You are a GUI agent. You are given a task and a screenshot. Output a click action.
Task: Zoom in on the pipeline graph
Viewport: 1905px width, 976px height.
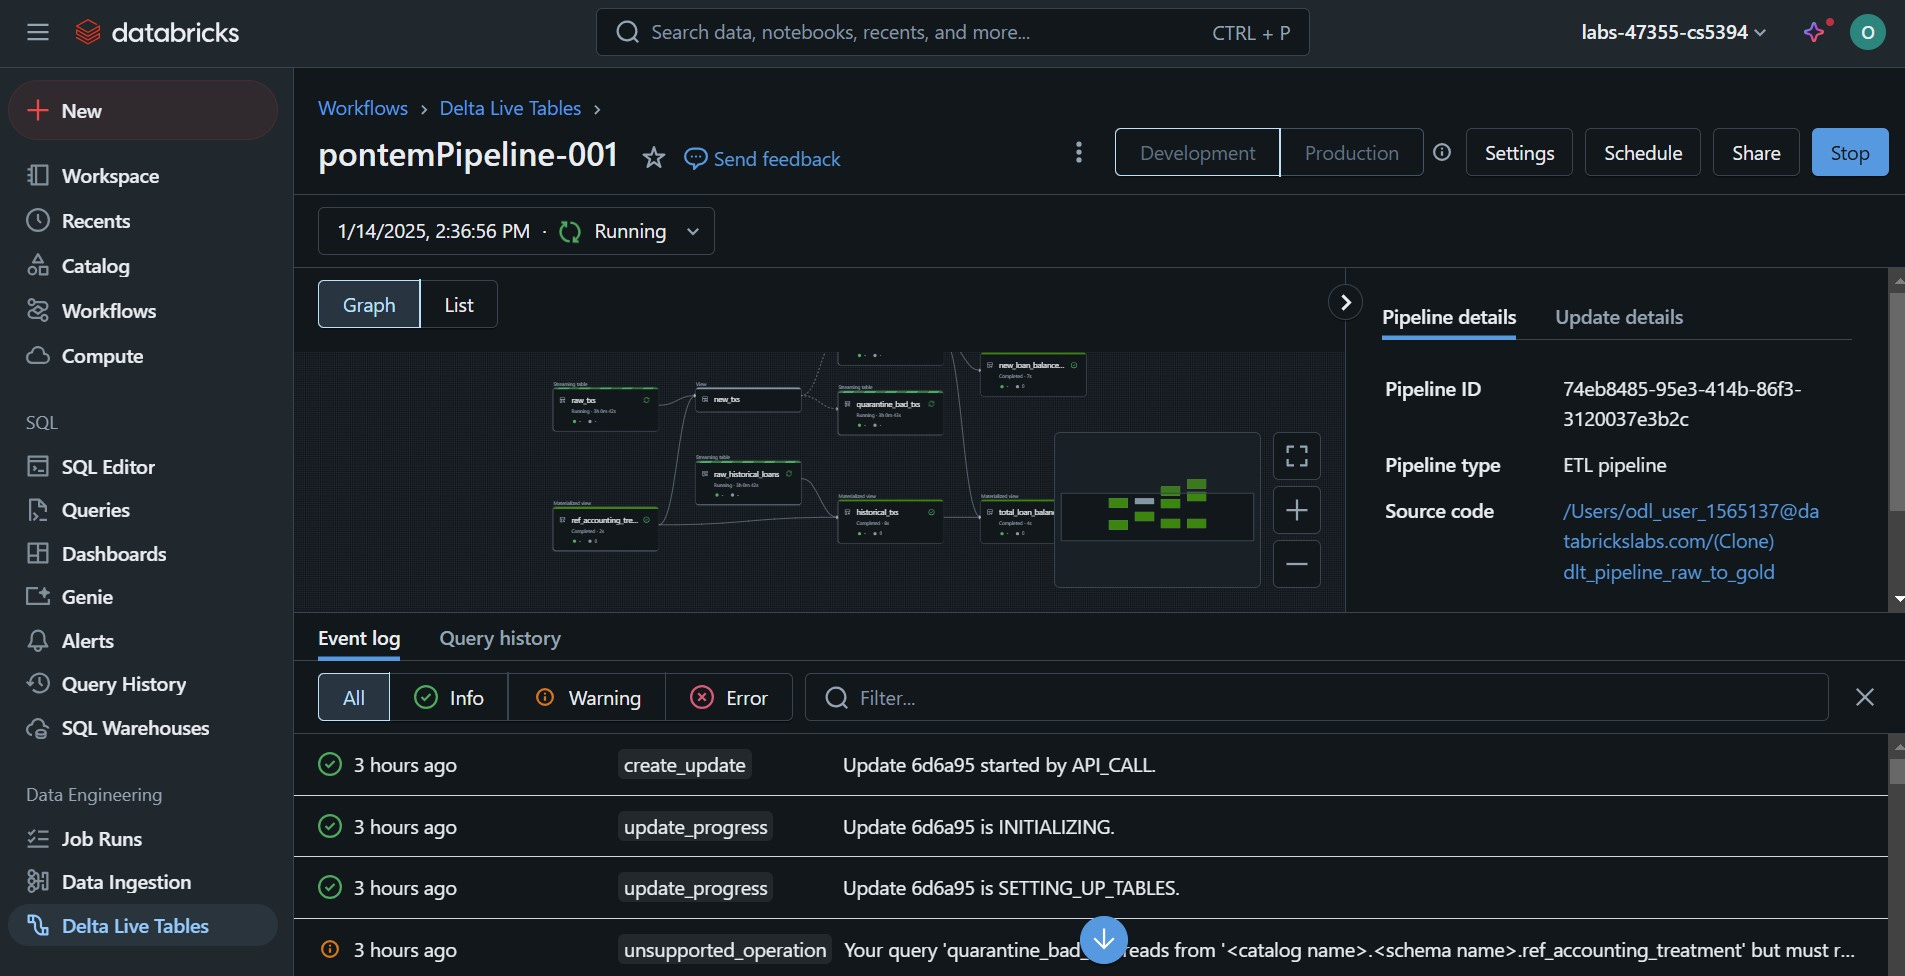pyautogui.click(x=1297, y=511)
